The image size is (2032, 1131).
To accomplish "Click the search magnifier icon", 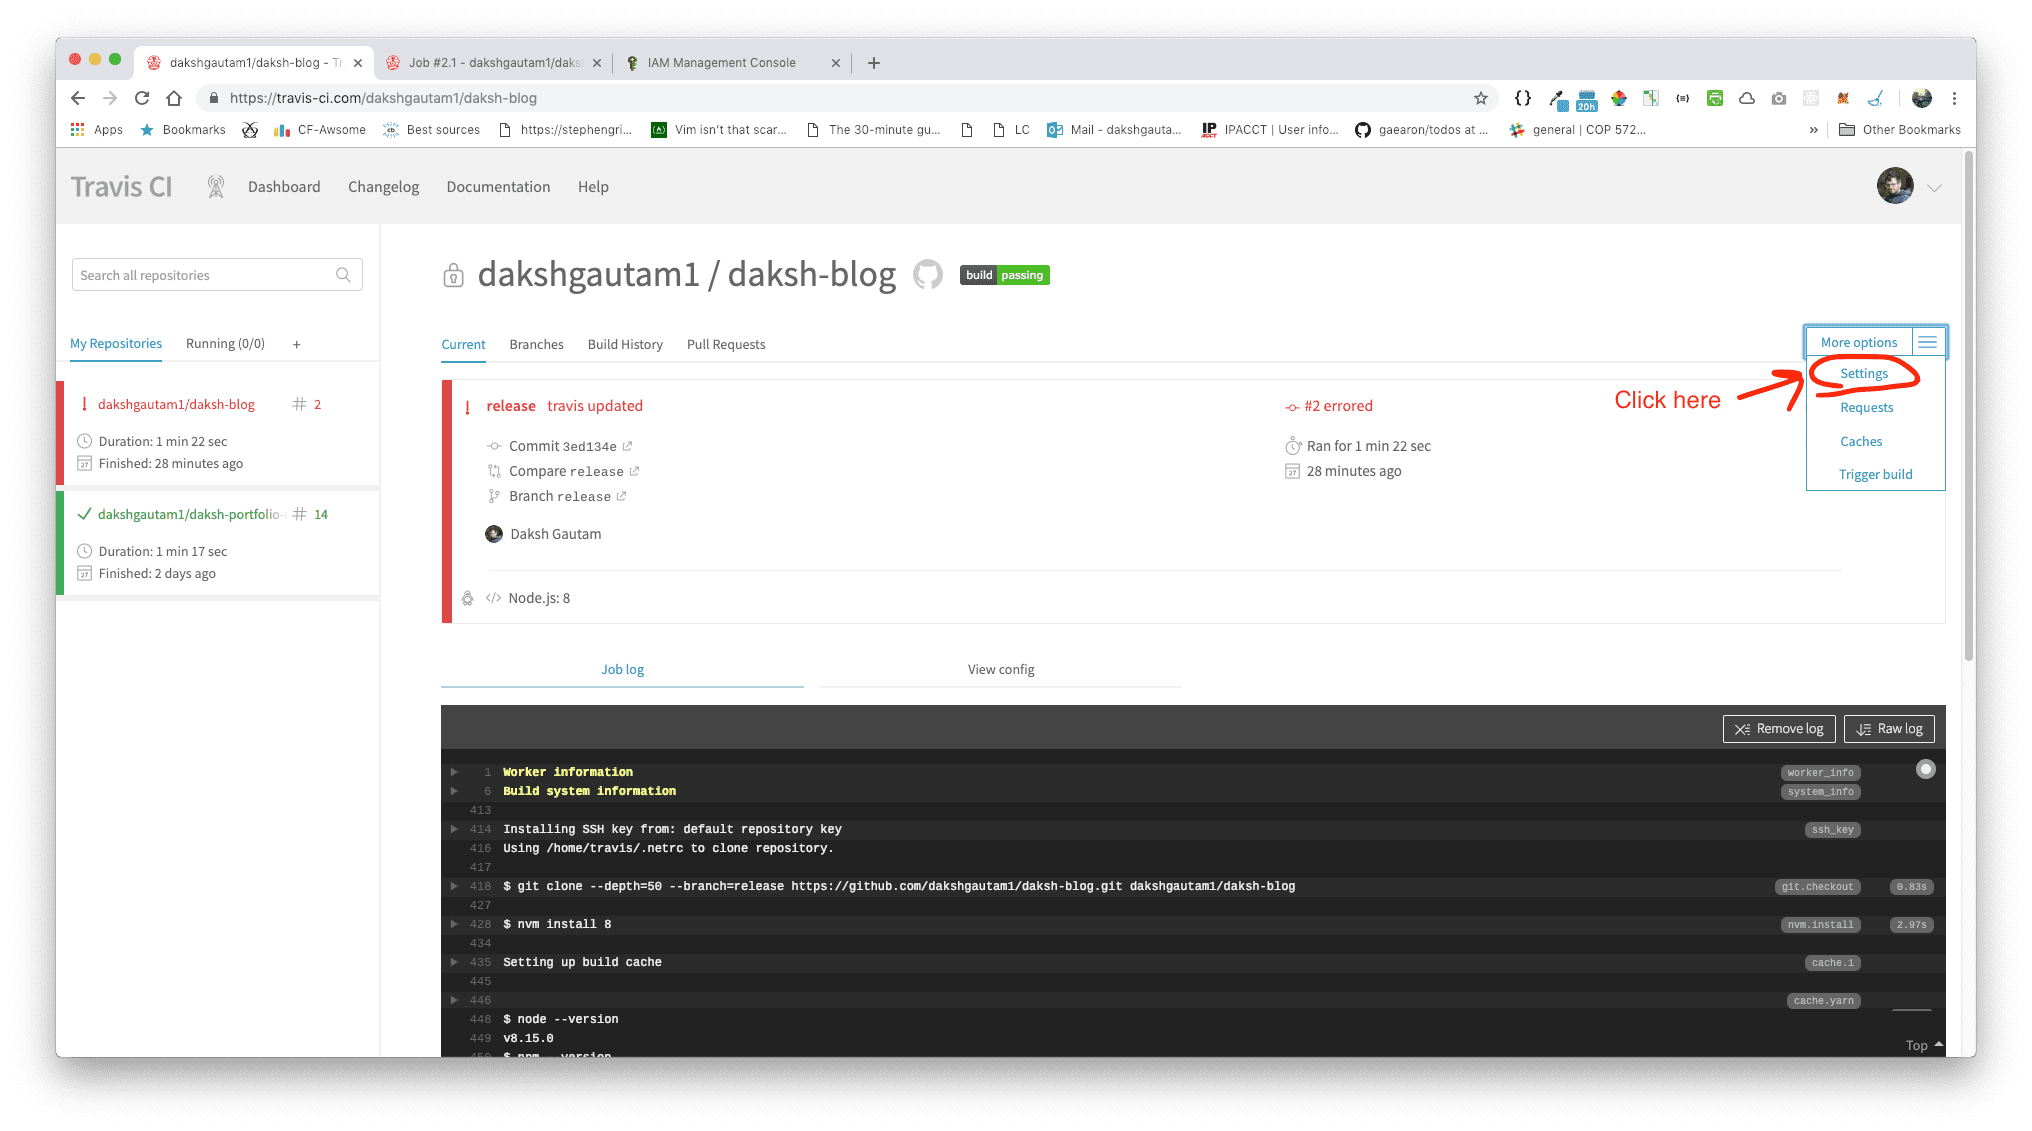I will tap(343, 275).
